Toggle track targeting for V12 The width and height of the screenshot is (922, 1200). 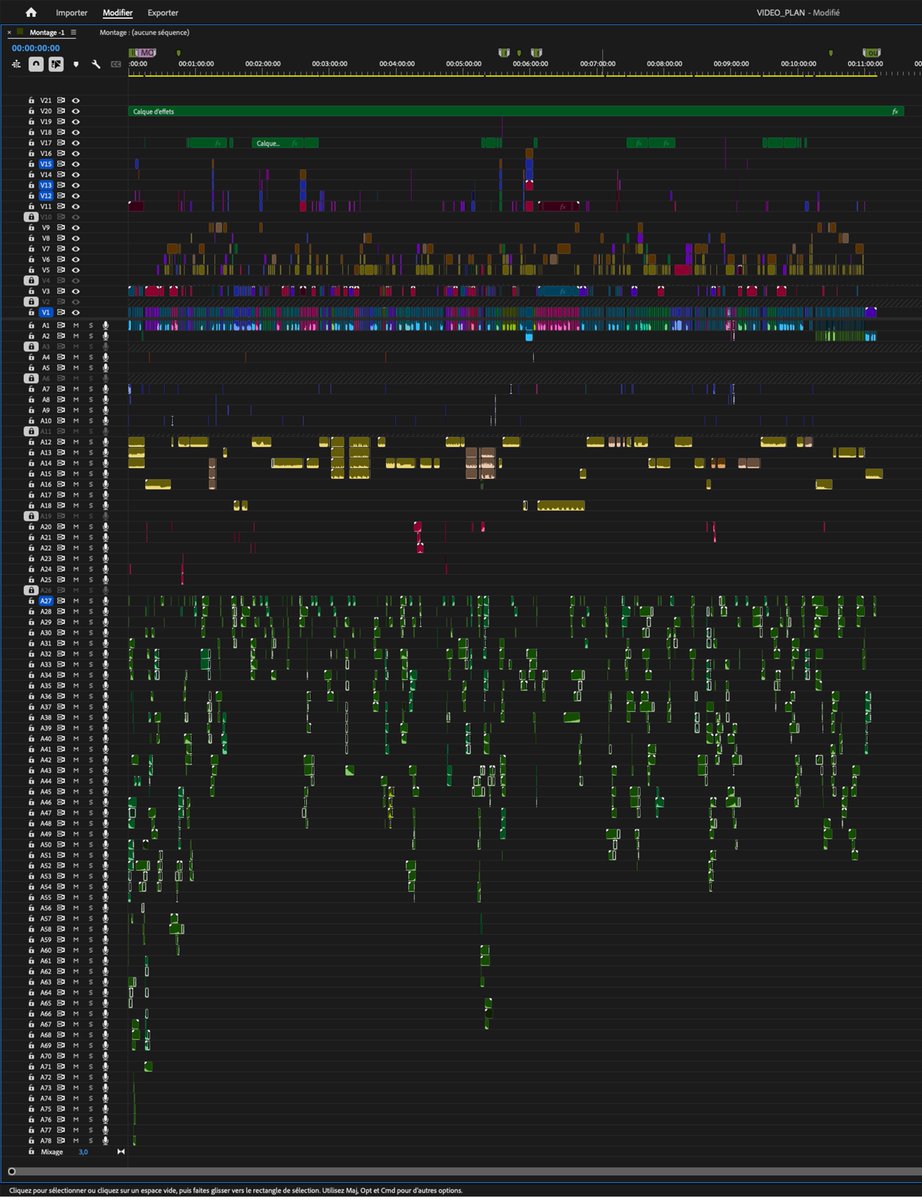[x=46, y=196]
